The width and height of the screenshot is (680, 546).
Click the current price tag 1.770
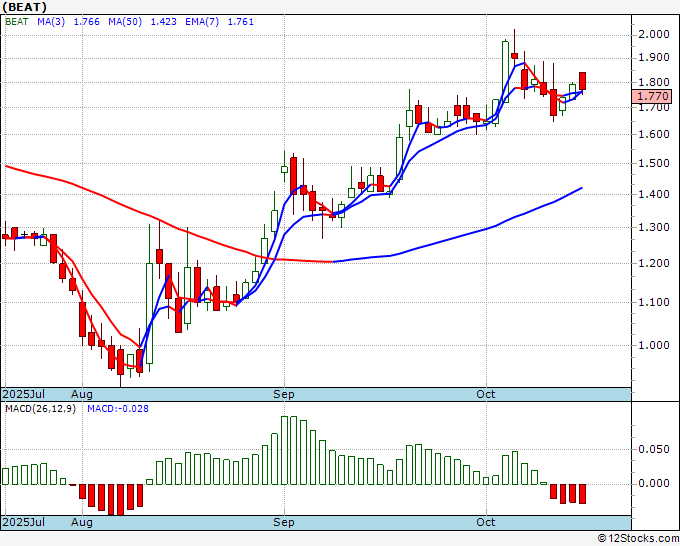click(x=652, y=96)
